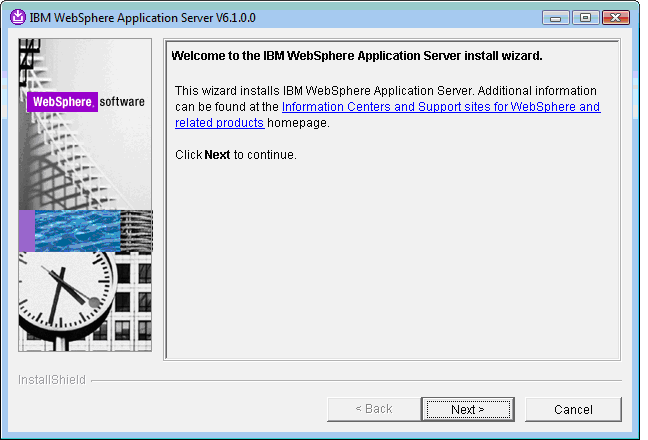This screenshot has width=648, height=440.
Task: Open the Information Centers and Support sites link
Action: [x=387, y=114]
